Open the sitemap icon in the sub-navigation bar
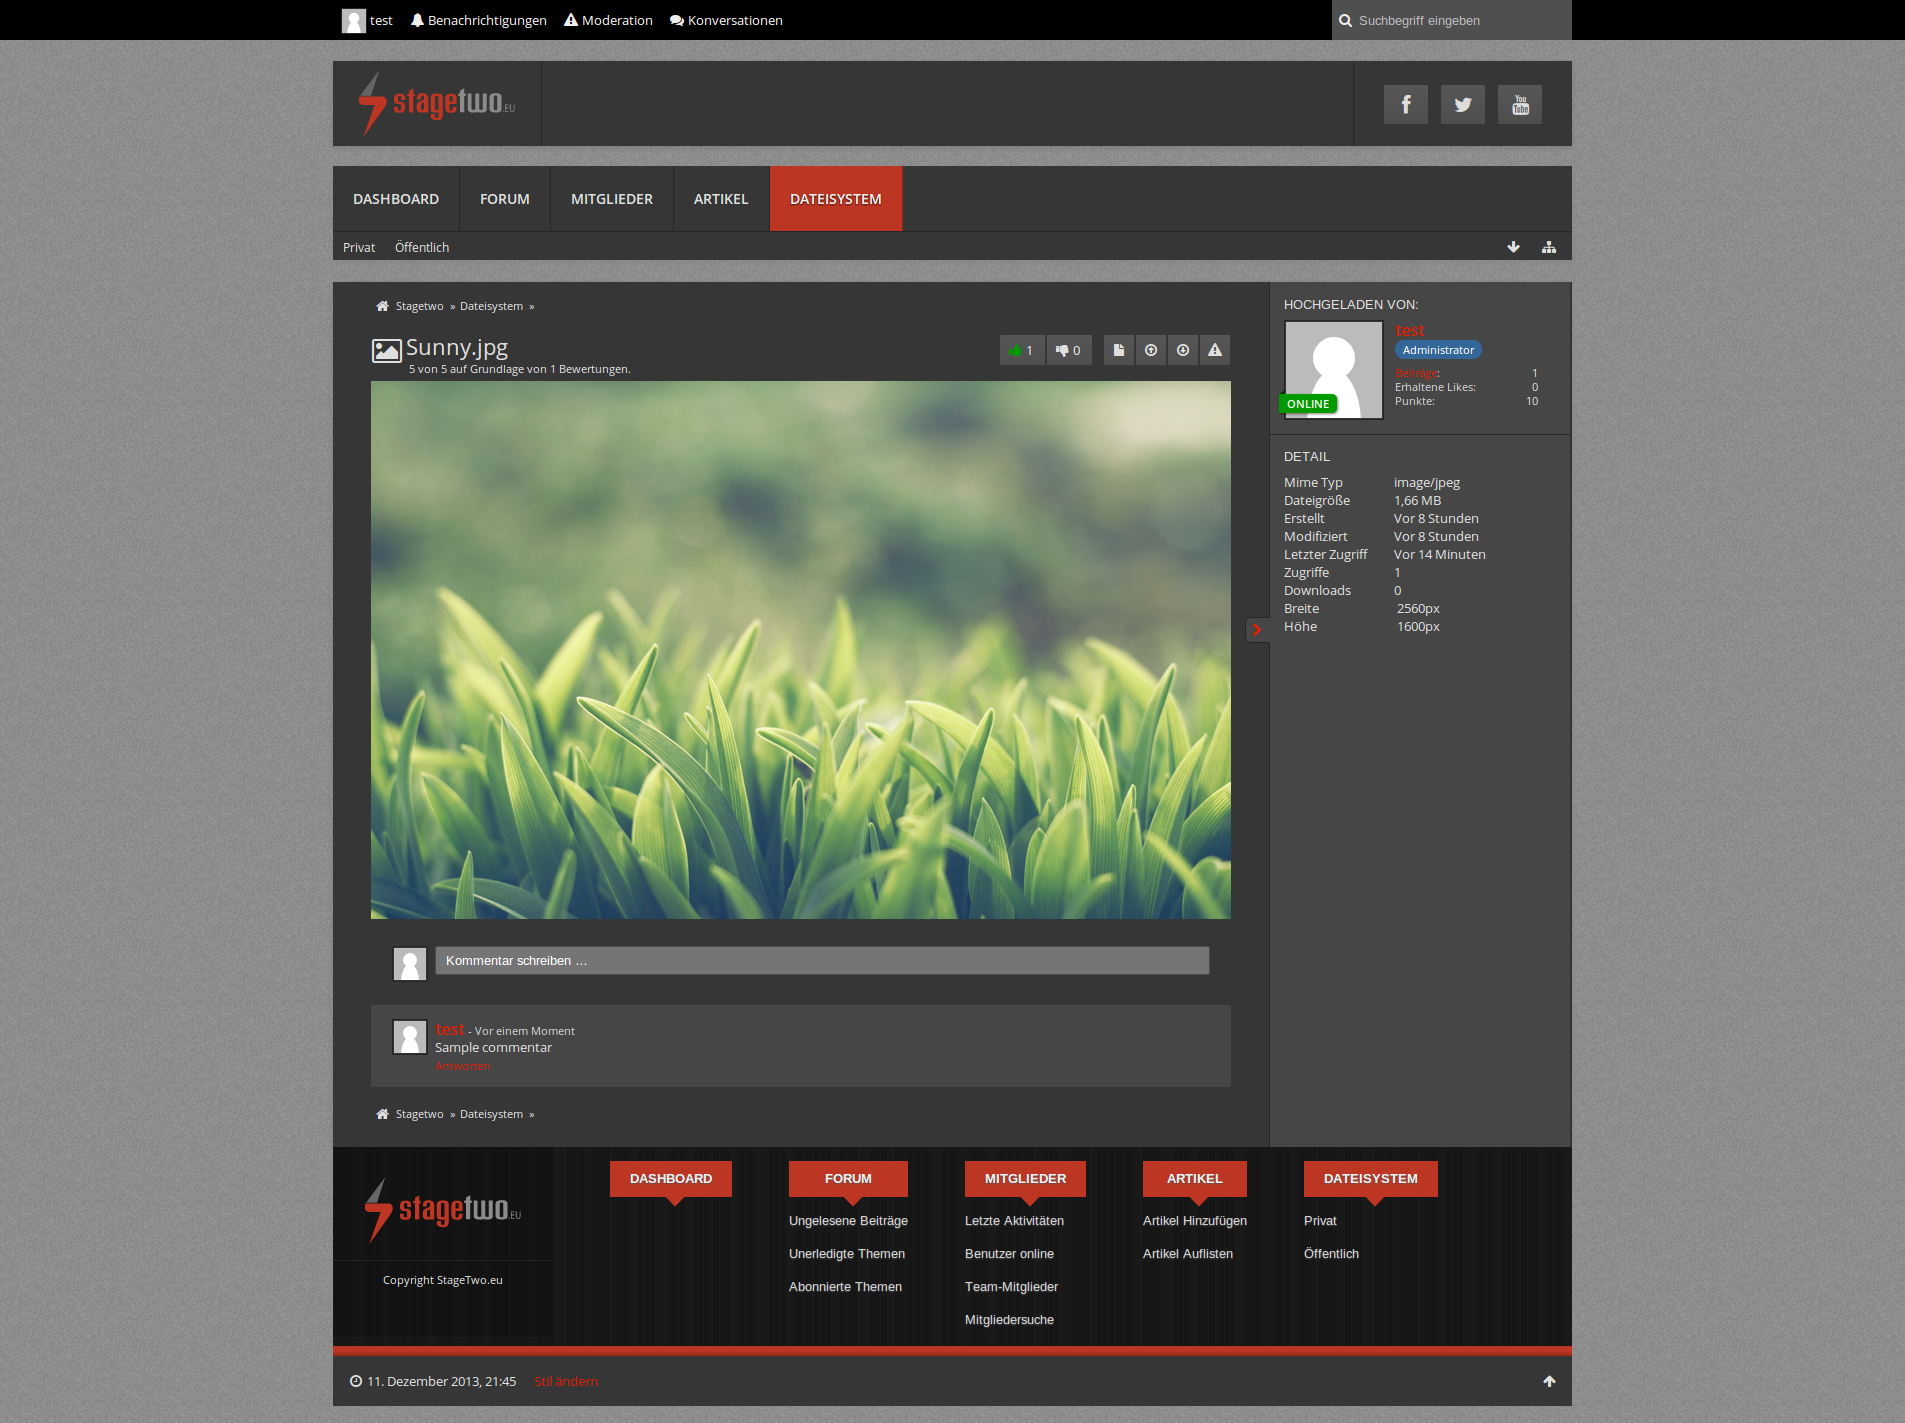Screen dimensions: 1905x1423 1548,247
